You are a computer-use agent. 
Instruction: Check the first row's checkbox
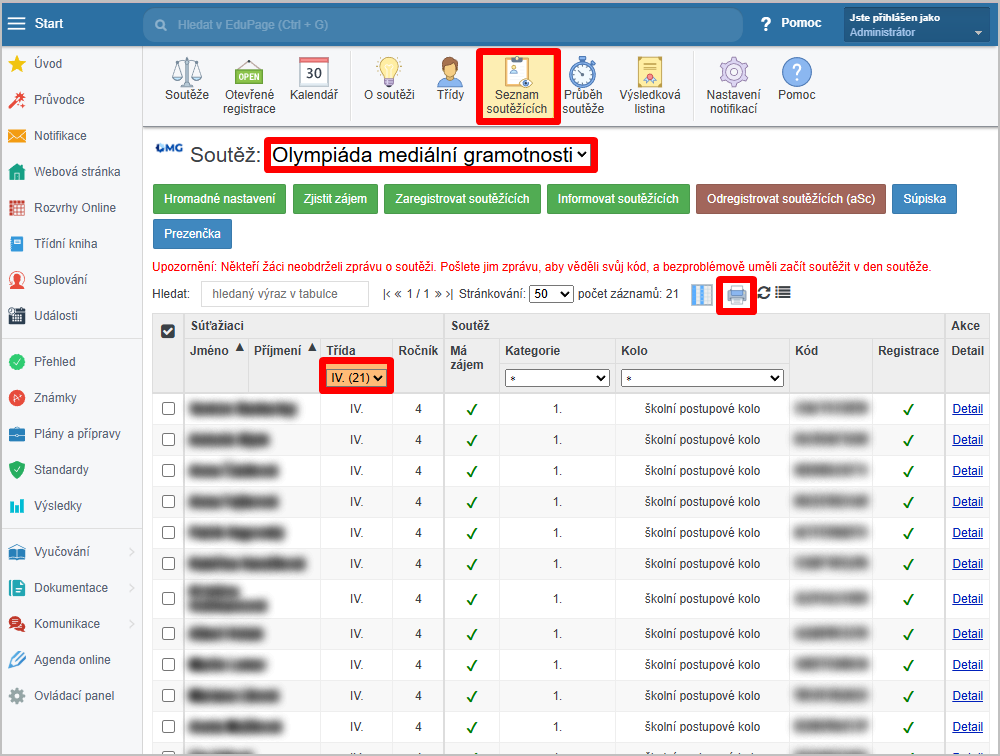(x=168, y=408)
